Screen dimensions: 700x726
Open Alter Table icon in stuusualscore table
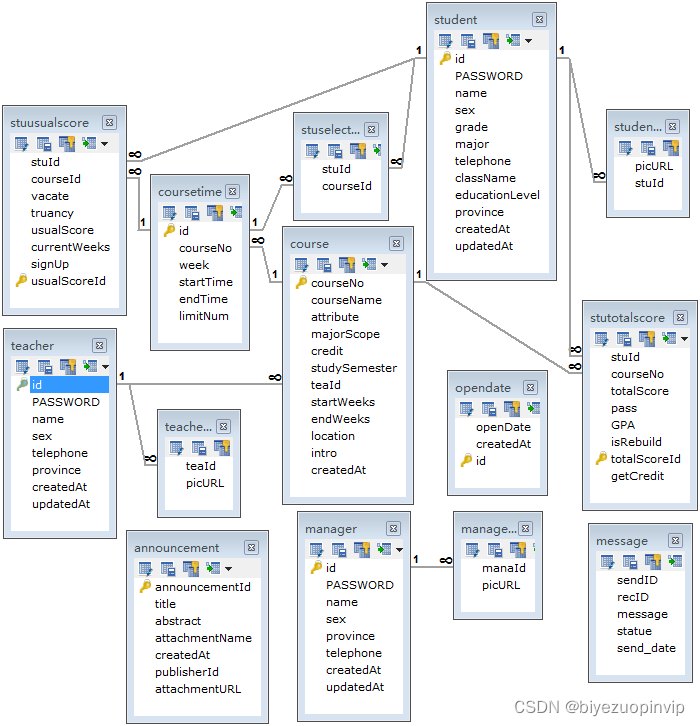pos(21,144)
